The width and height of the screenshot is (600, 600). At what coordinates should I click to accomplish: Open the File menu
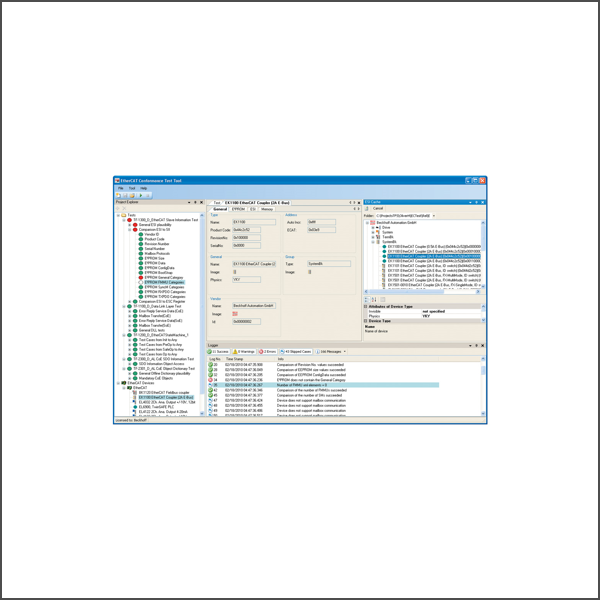tap(121, 189)
